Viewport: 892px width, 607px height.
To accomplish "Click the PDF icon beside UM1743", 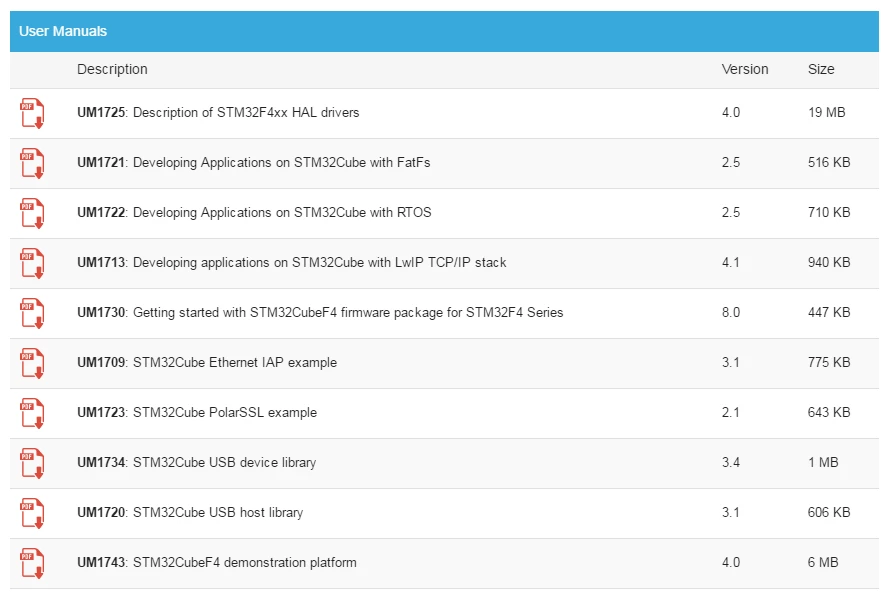I will pos(32,564).
